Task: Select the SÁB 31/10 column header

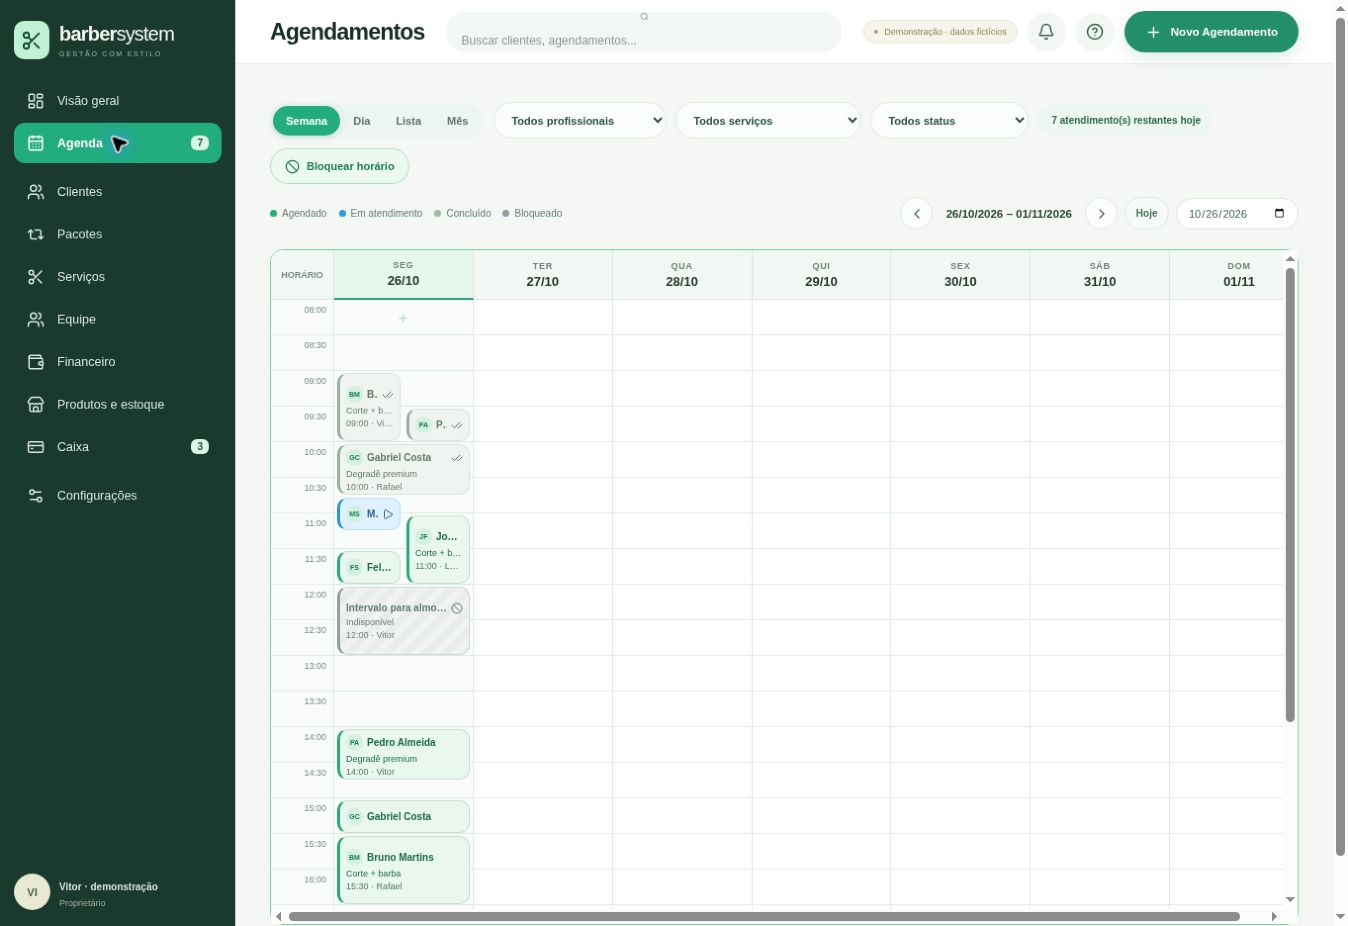Action: (1100, 275)
